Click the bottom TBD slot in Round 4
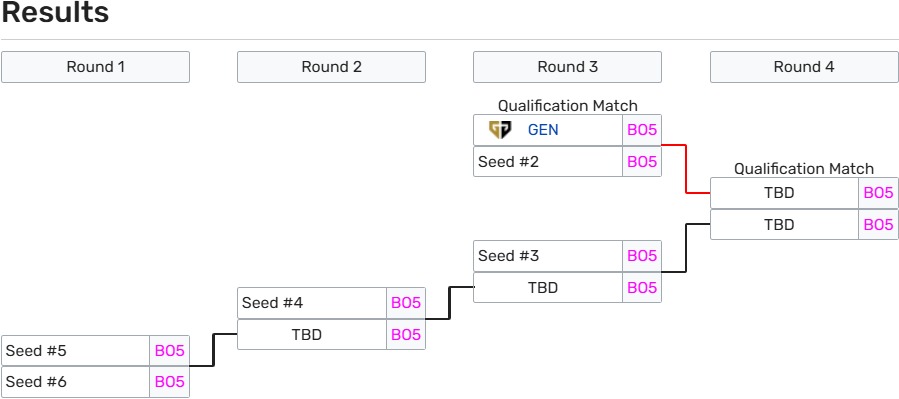This screenshot has width=899, height=399. [x=784, y=224]
